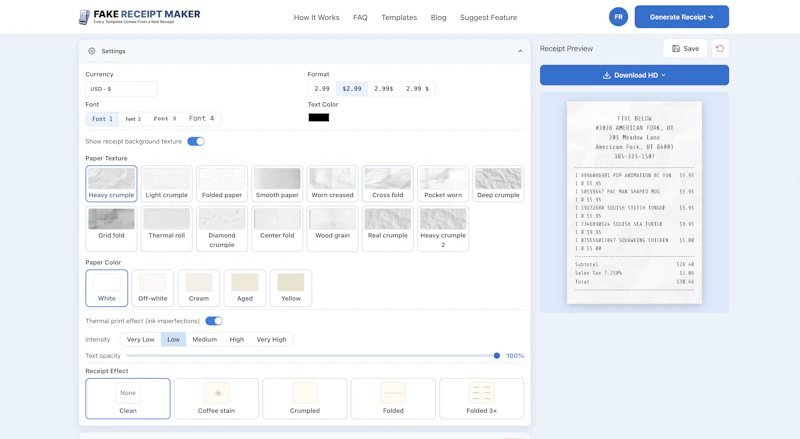Image resolution: width=800 pixels, height=439 pixels.
Task: Select the Heavy crumple paper texture
Action: [111, 184]
